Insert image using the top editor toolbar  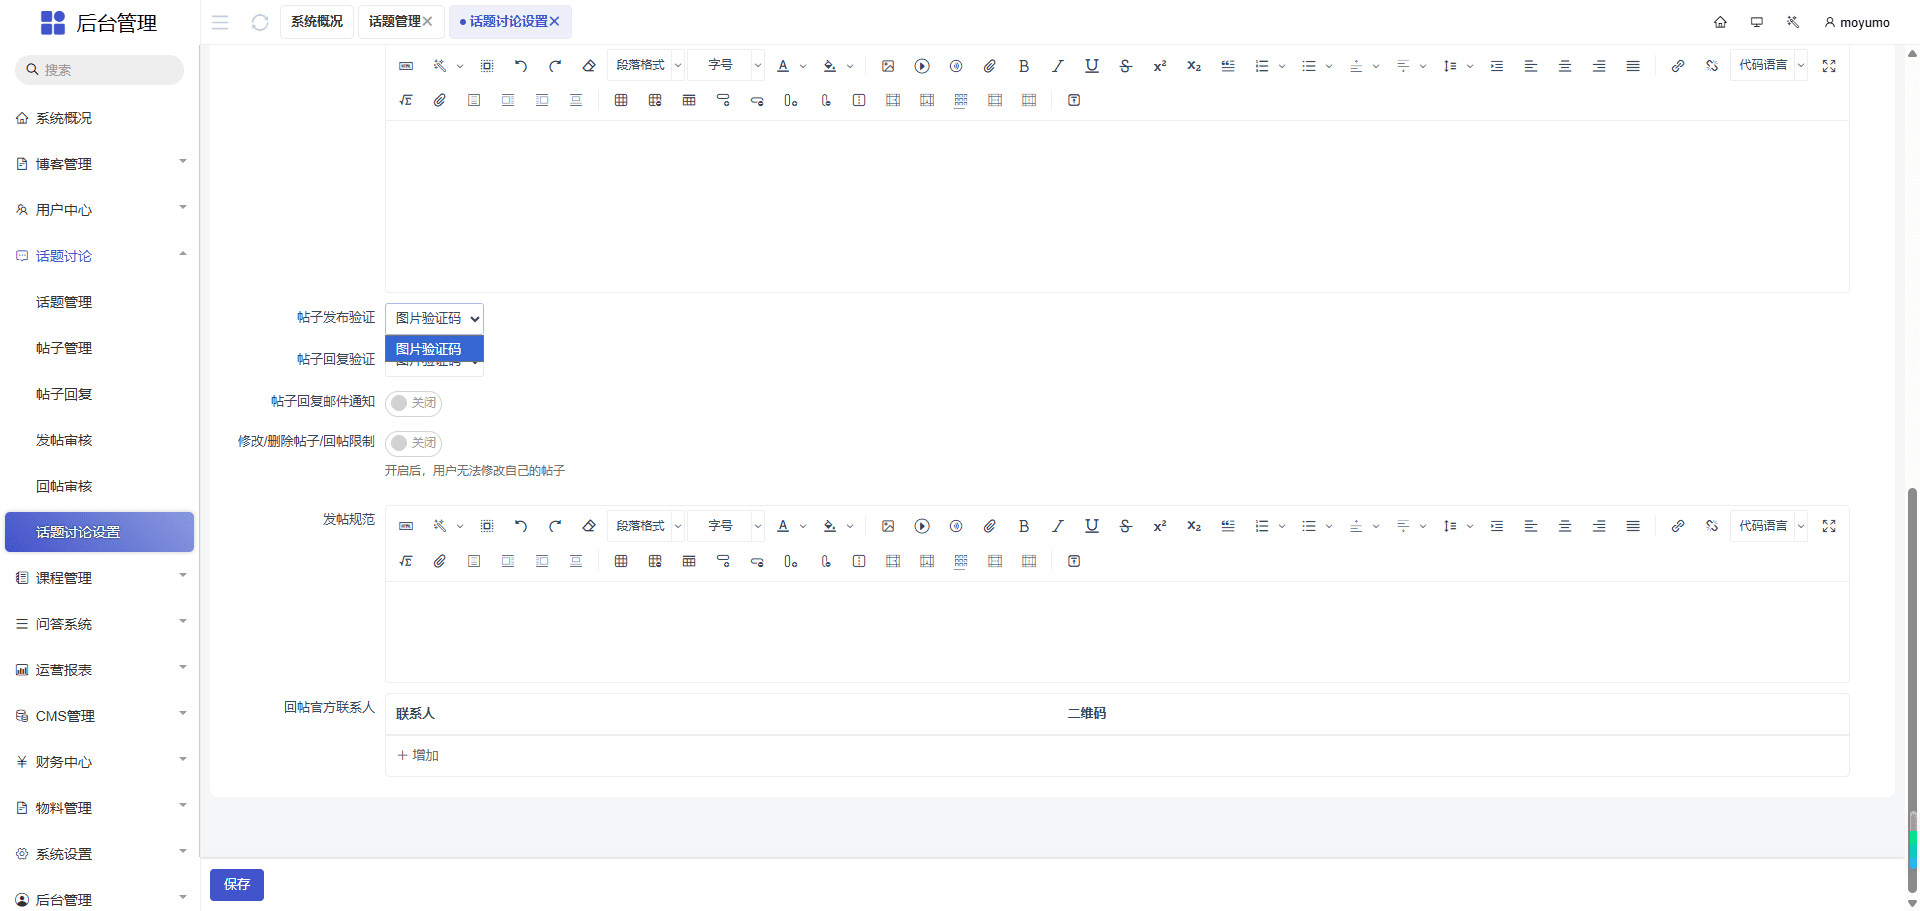click(x=887, y=66)
